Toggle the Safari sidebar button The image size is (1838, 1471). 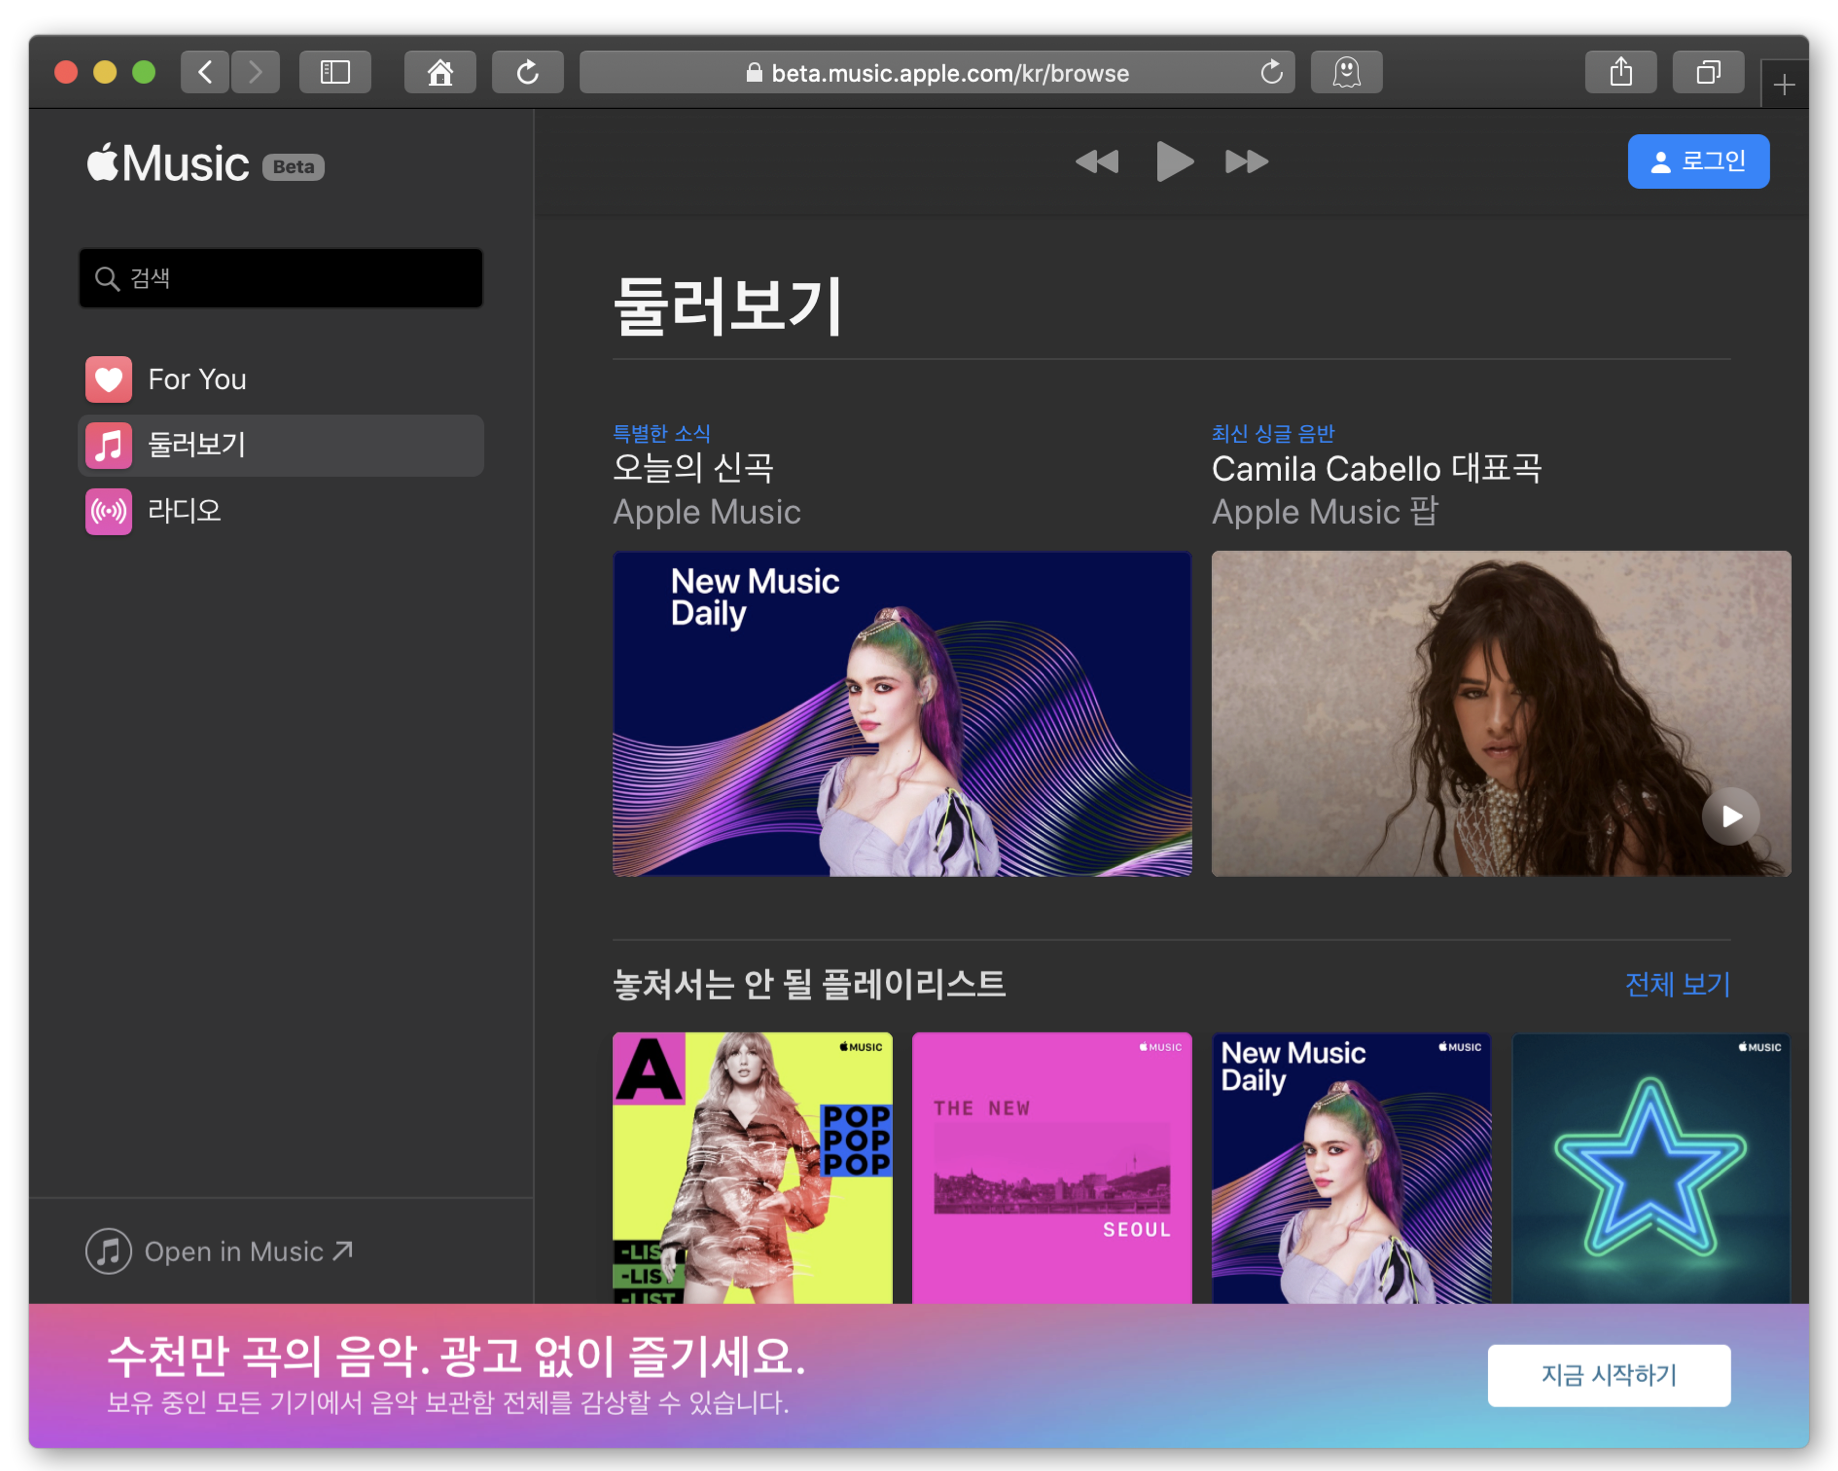335,72
